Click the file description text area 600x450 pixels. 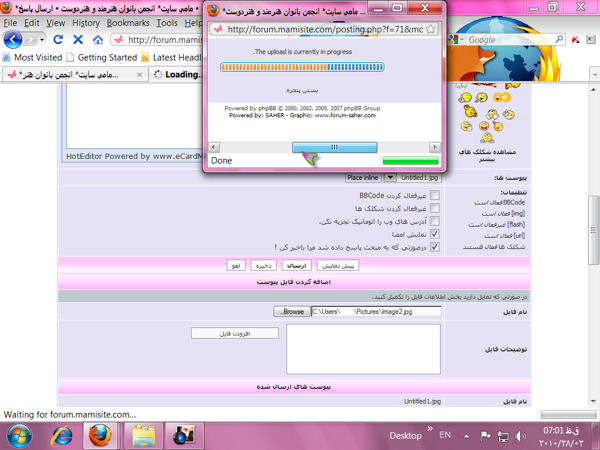(364, 349)
